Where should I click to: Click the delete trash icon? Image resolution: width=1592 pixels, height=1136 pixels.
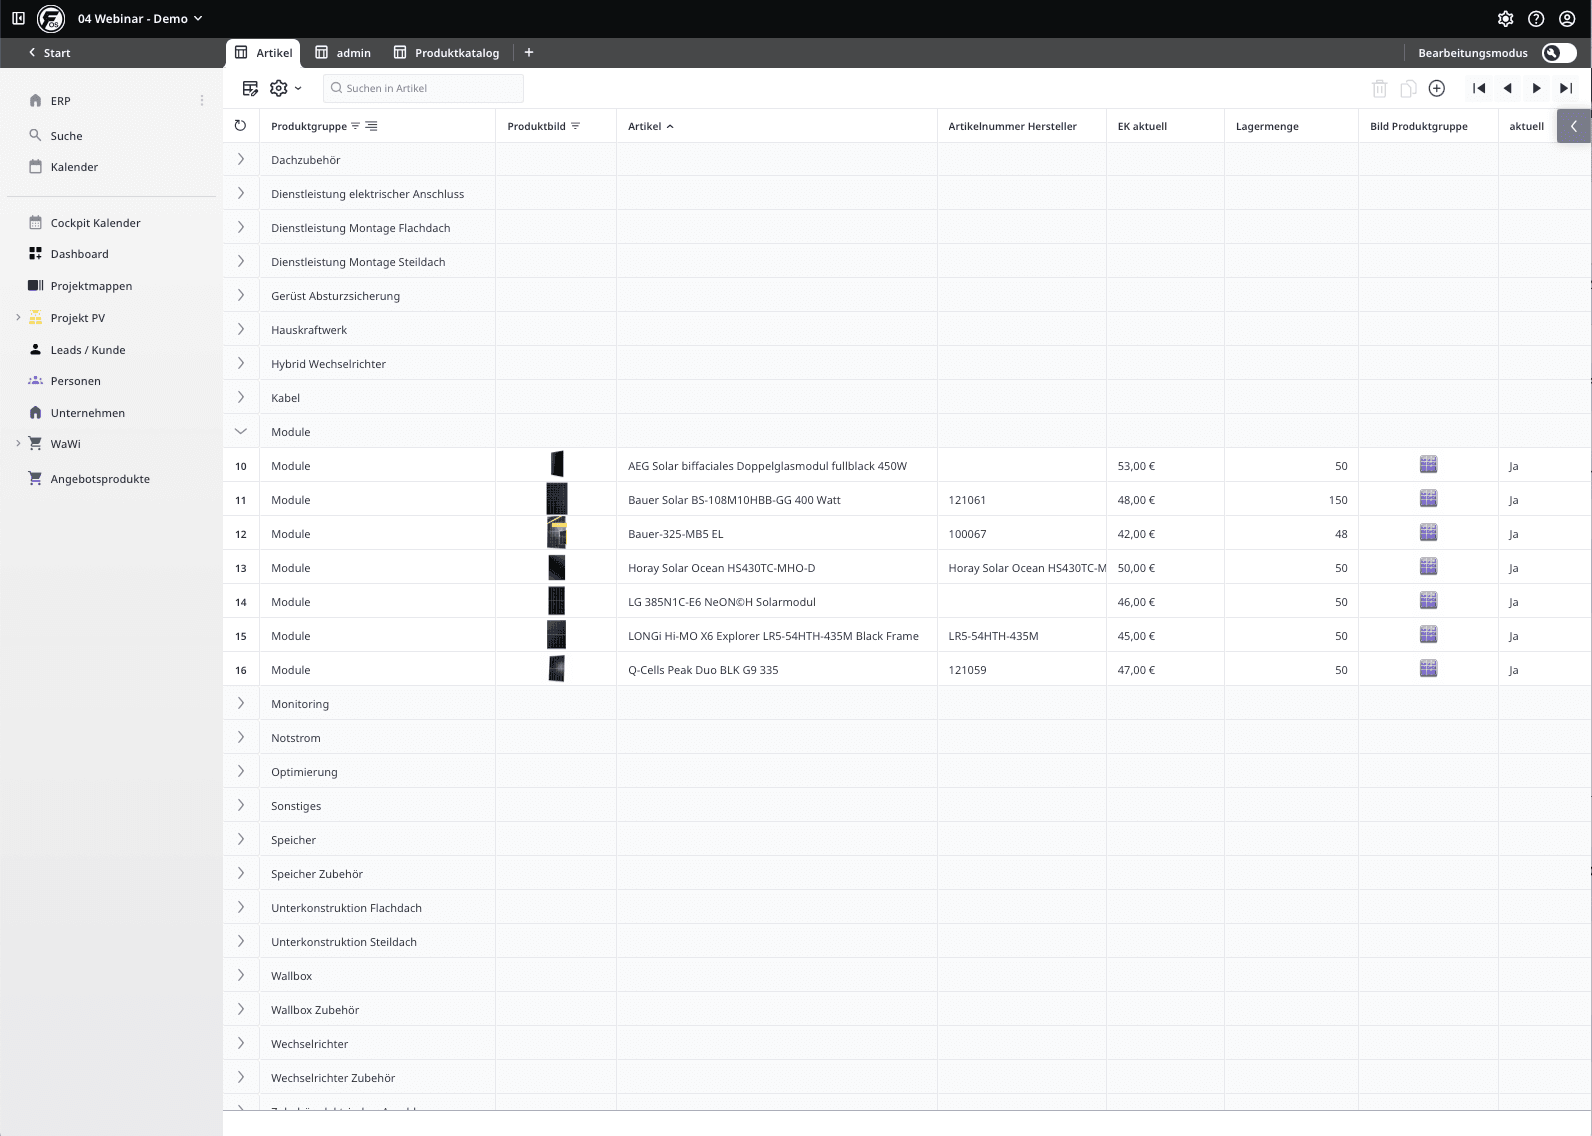click(1380, 88)
